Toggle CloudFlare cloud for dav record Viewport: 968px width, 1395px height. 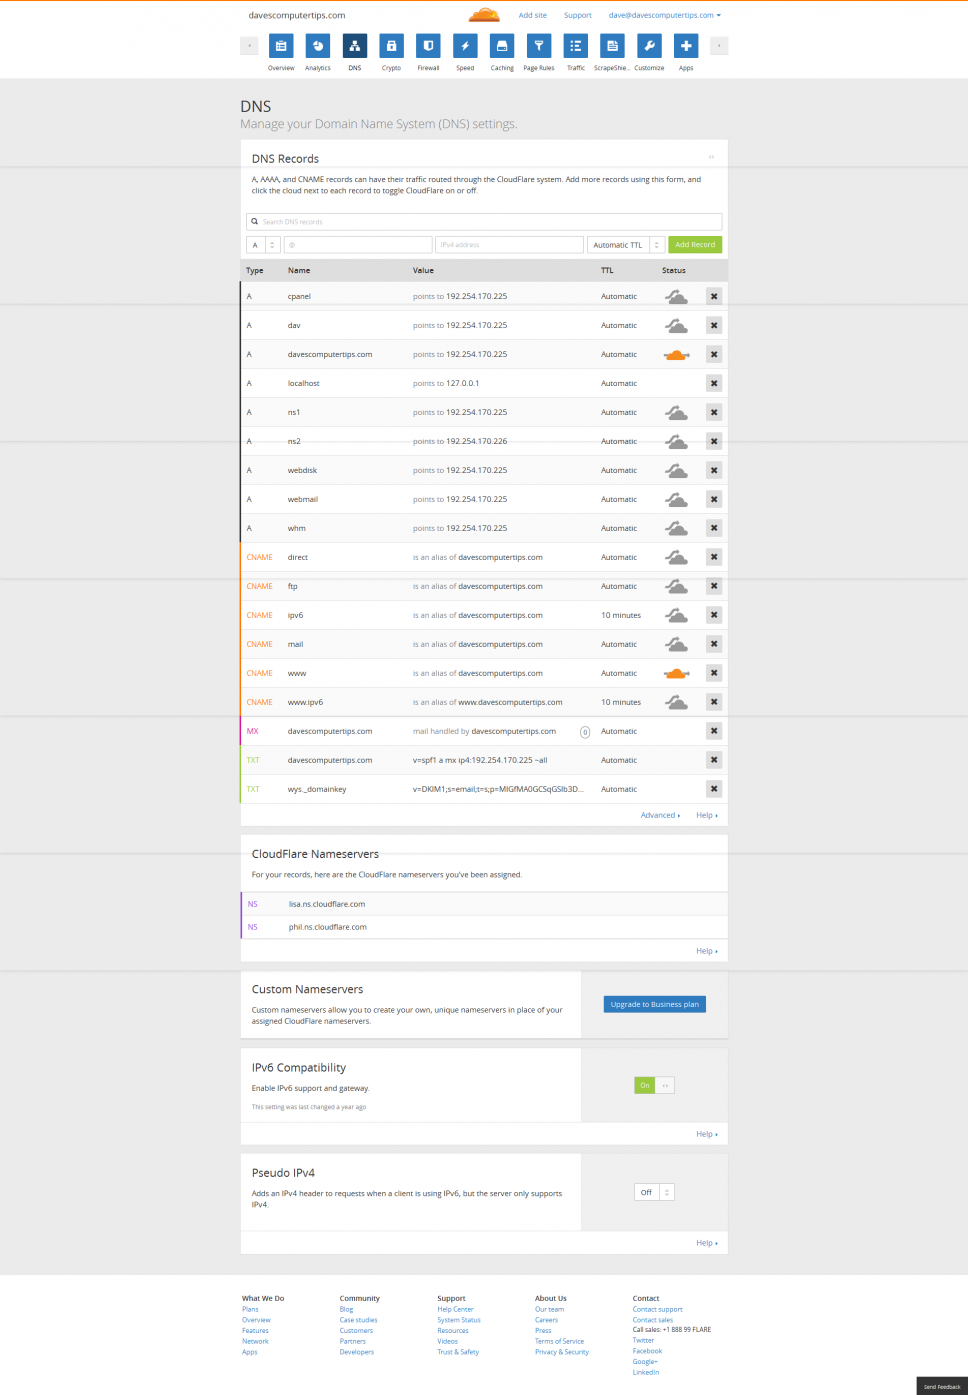pyautogui.click(x=676, y=325)
